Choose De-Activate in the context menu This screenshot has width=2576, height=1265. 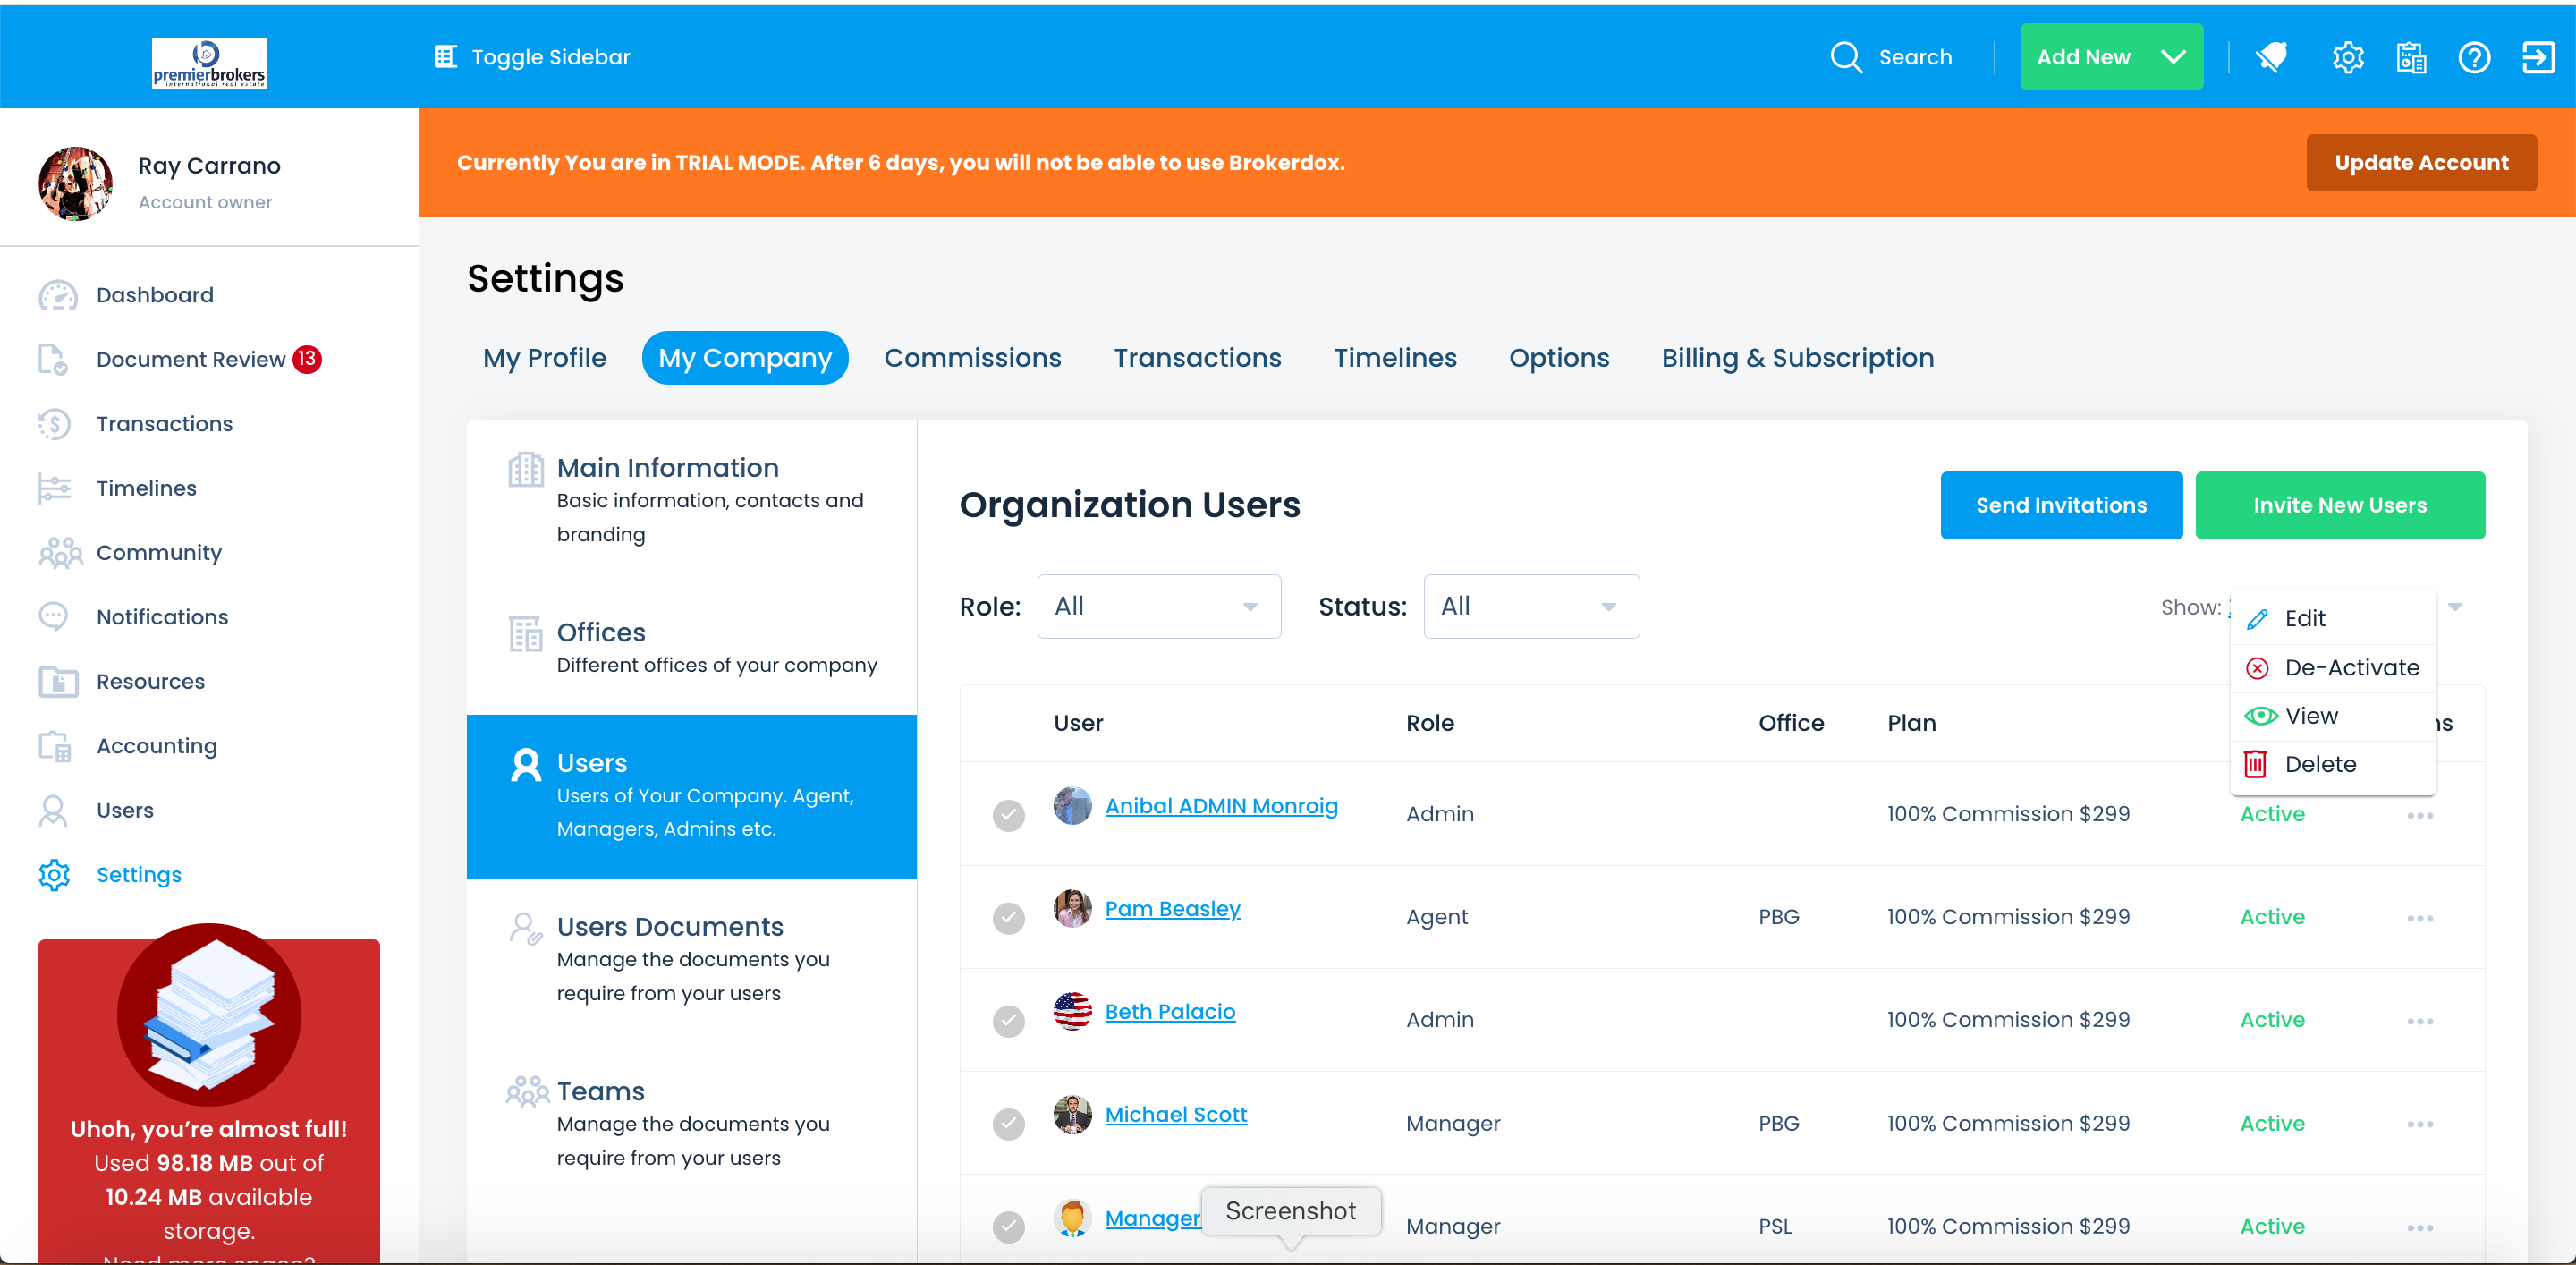(x=2333, y=668)
